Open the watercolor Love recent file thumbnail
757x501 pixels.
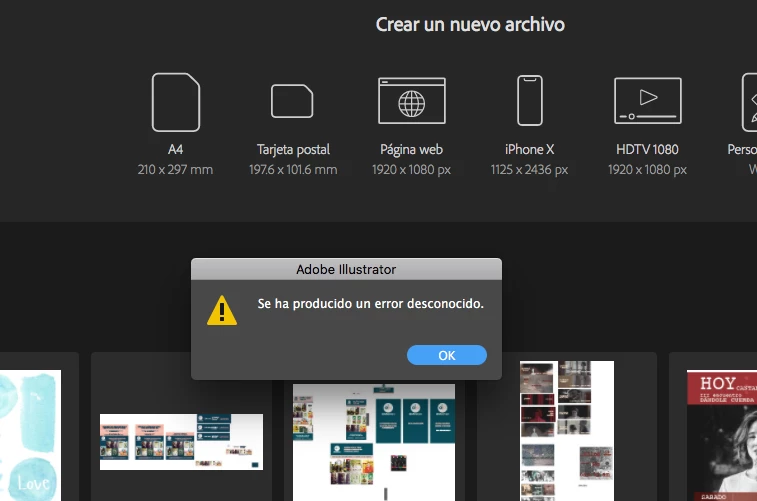pos(30,435)
